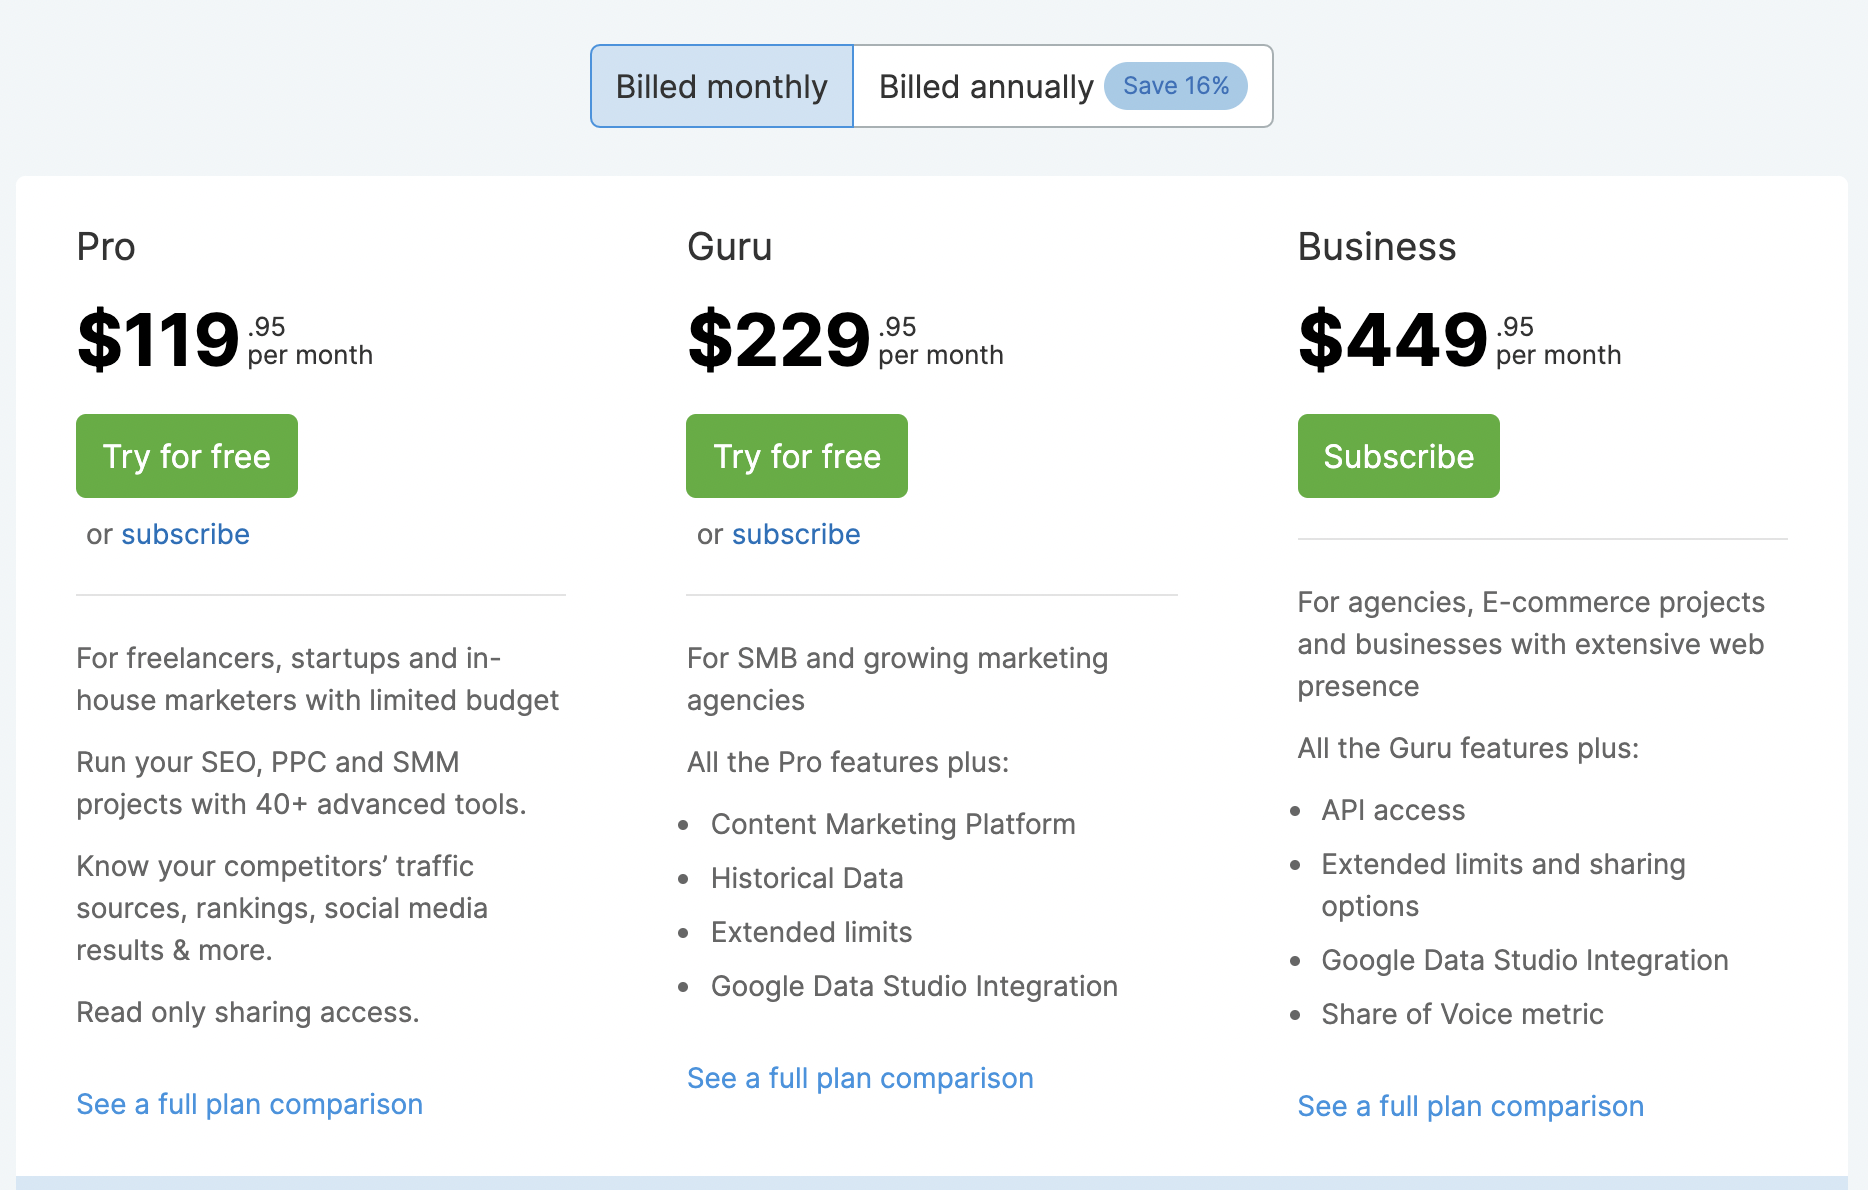
Task: Click the Save 16% badge
Action: click(x=1175, y=86)
